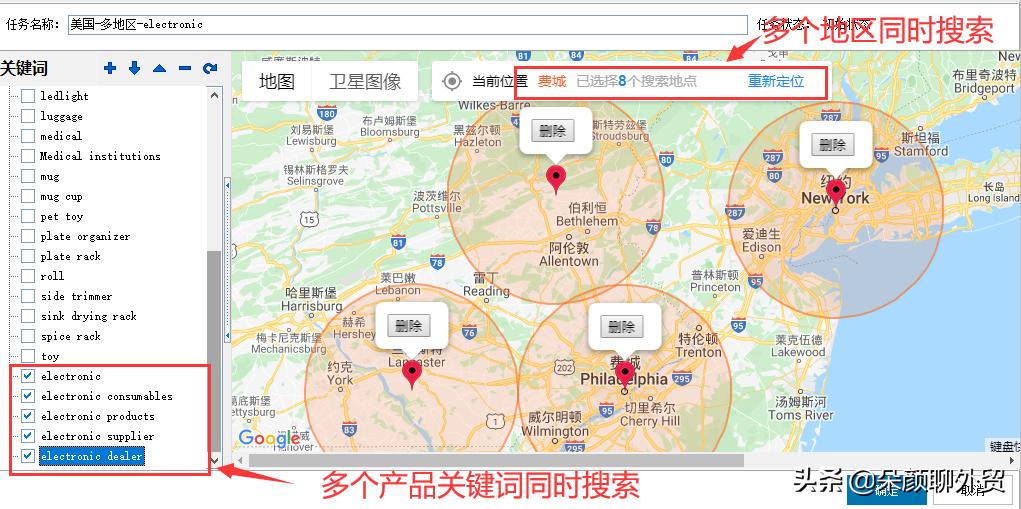Screen dimensions: 1021x509
Task: Switch to 卫星图像 satellite view
Action: [365, 81]
